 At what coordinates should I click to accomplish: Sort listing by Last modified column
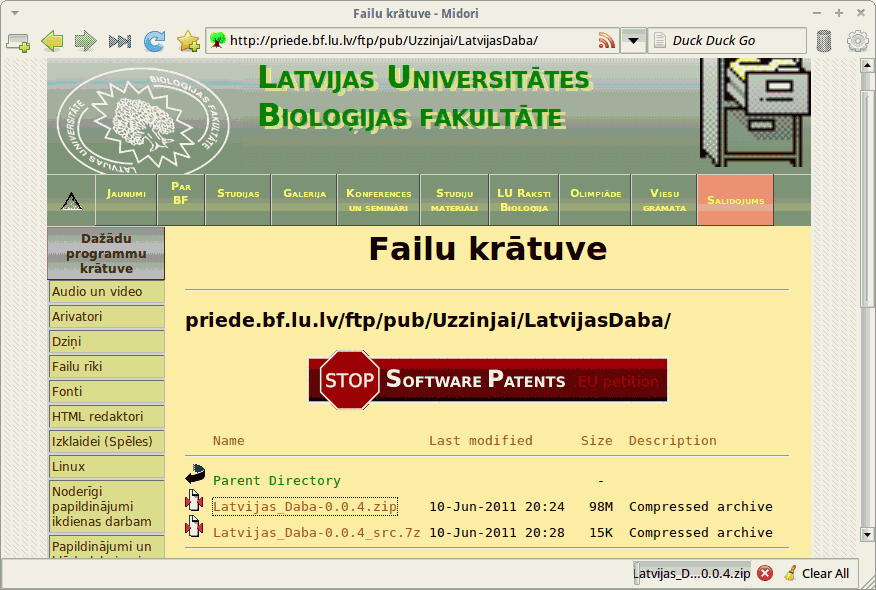[x=480, y=441]
